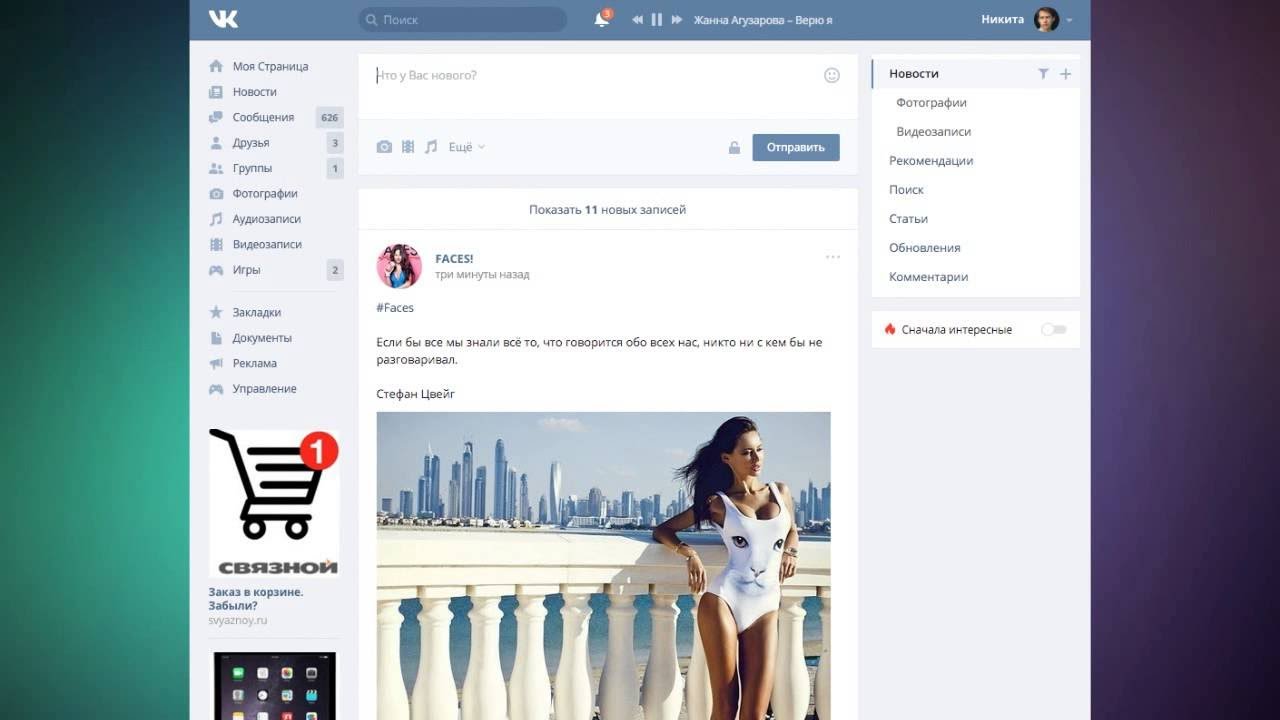
Task: Click the lock icon for post privacy
Action: pyautogui.click(x=734, y=148)
